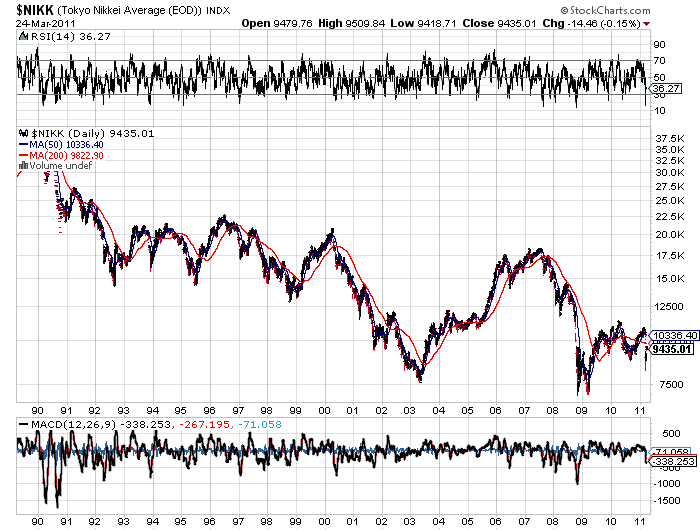This screenshot has width=700, height=530.
Task: Click year 98 on MACD panel axis
Action: click(267, 522)
